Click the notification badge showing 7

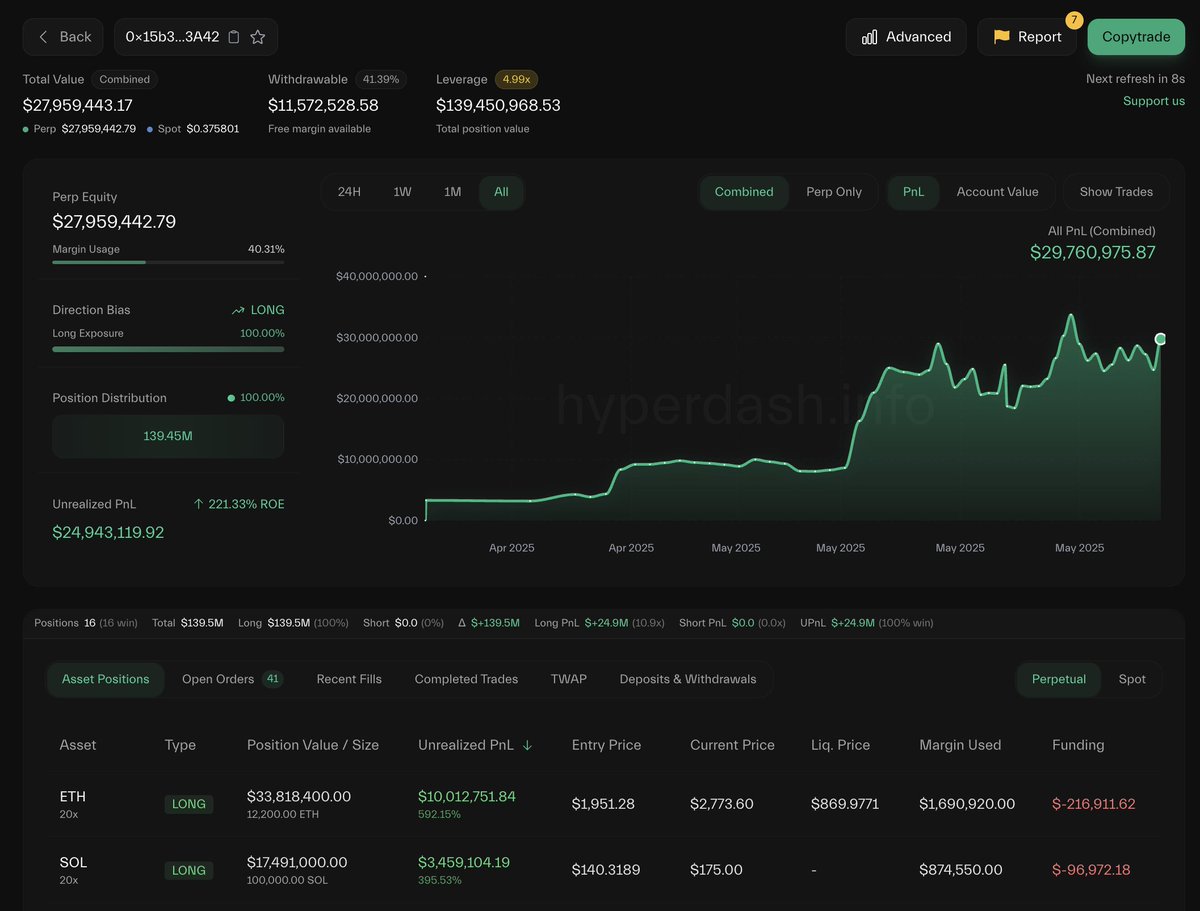tap(1074, 20)
